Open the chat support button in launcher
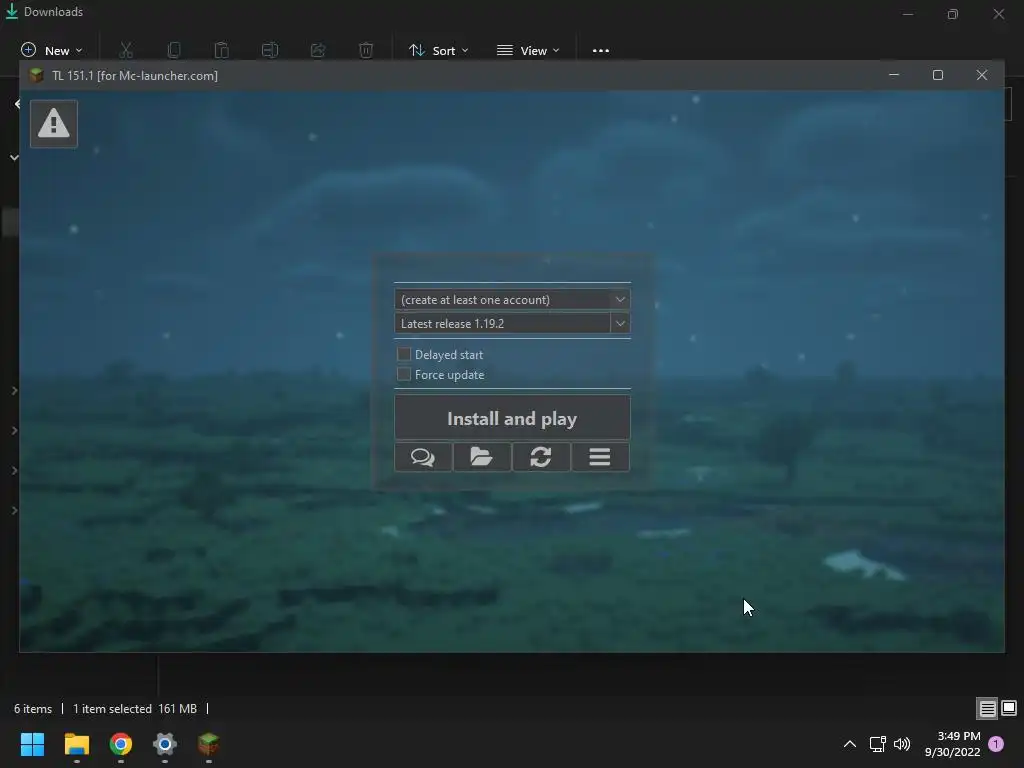The width and height of the screenshot is (1024, 768). tap(423, 456)
